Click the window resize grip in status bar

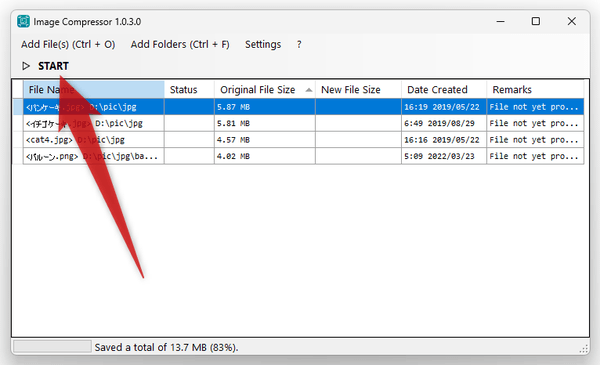(x=584, y=349)
